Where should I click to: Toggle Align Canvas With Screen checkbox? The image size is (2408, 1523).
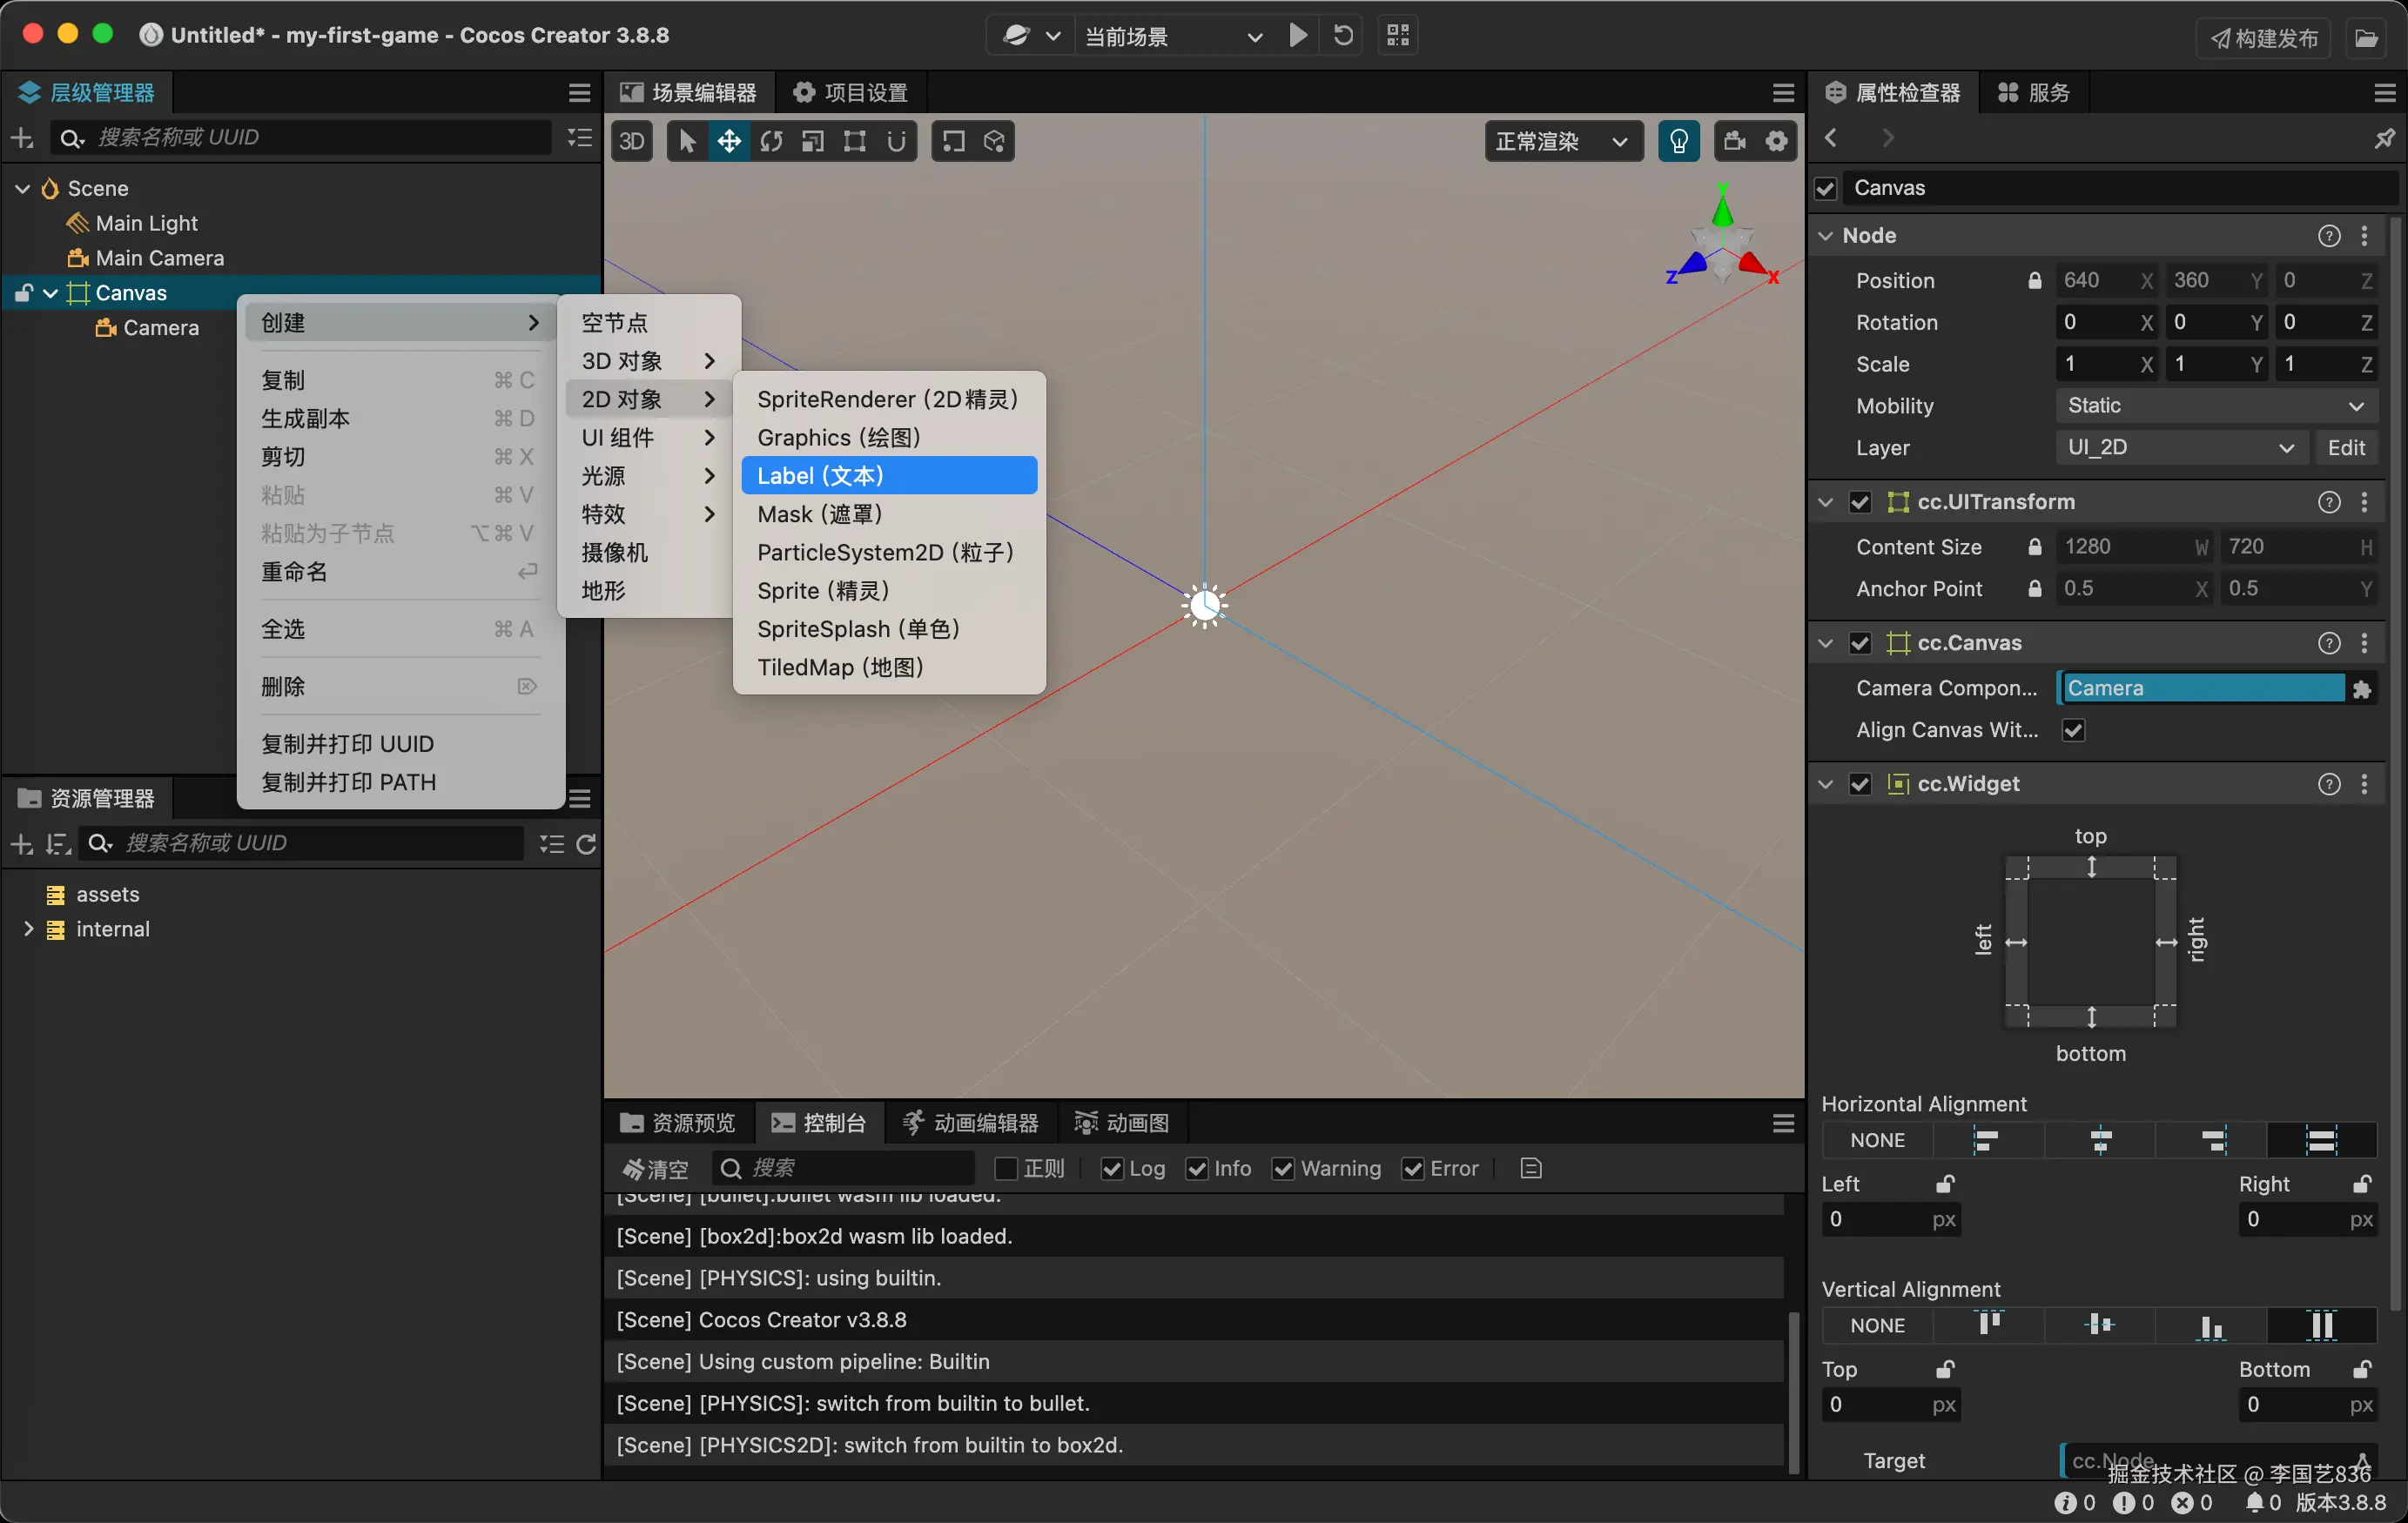pyautogui.click(x=2074, y=730)
